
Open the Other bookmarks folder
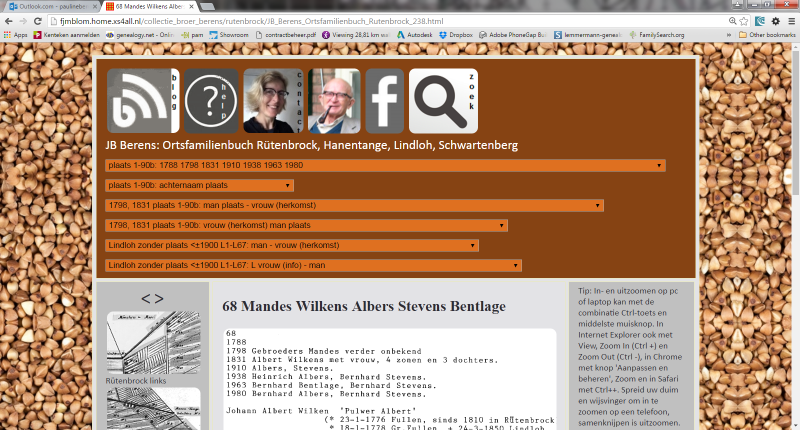767,35
